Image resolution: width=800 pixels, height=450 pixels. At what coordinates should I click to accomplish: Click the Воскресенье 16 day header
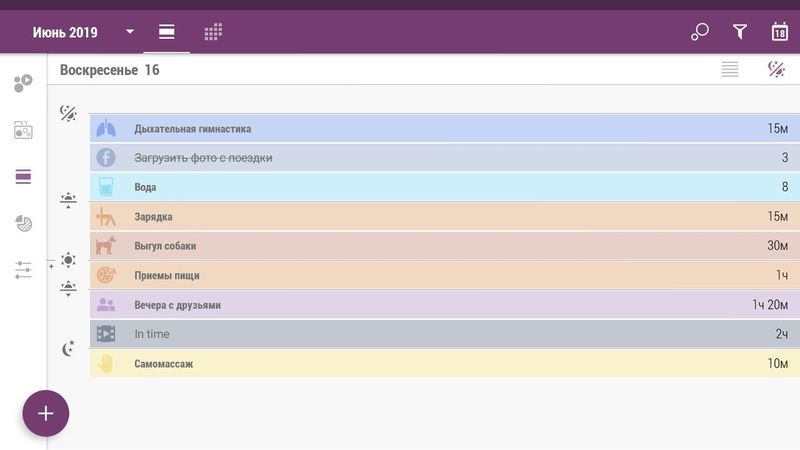click(x=110, y=70)
